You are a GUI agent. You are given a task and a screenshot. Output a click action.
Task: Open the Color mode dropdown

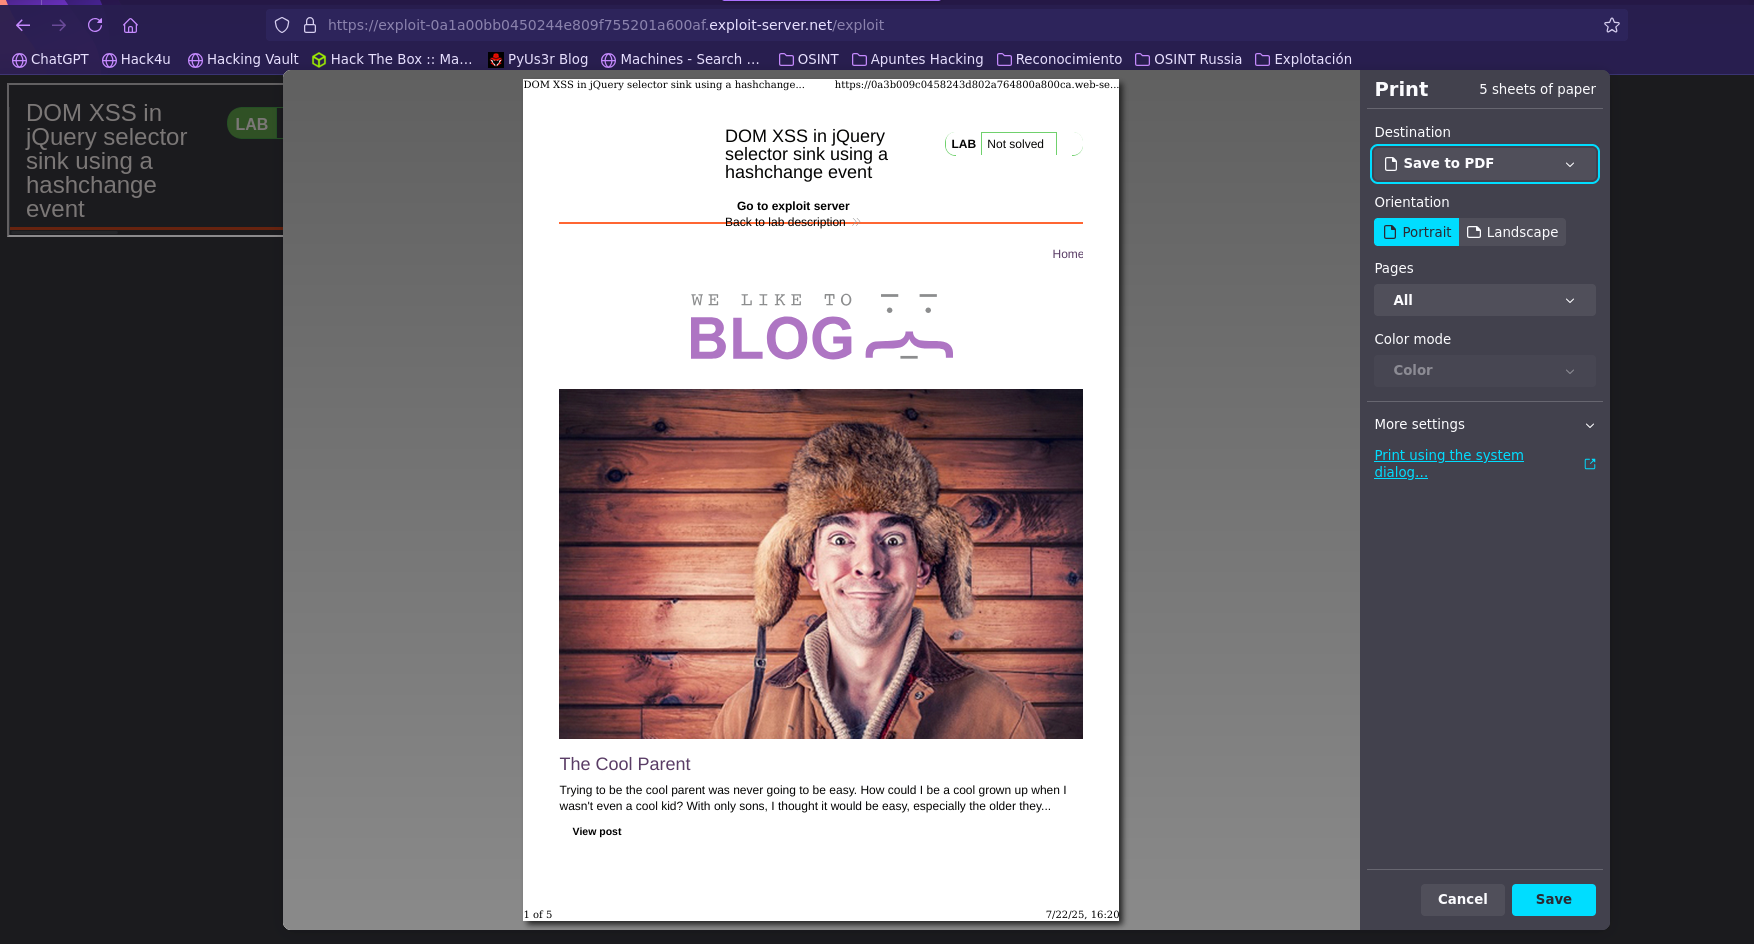tap(1484, 370)
